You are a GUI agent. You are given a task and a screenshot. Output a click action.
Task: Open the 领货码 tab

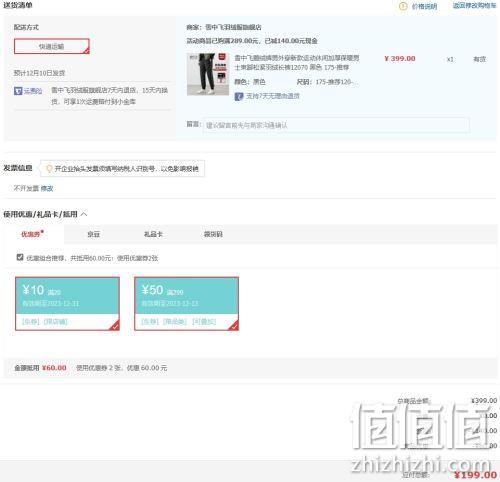tap(213, 234)
